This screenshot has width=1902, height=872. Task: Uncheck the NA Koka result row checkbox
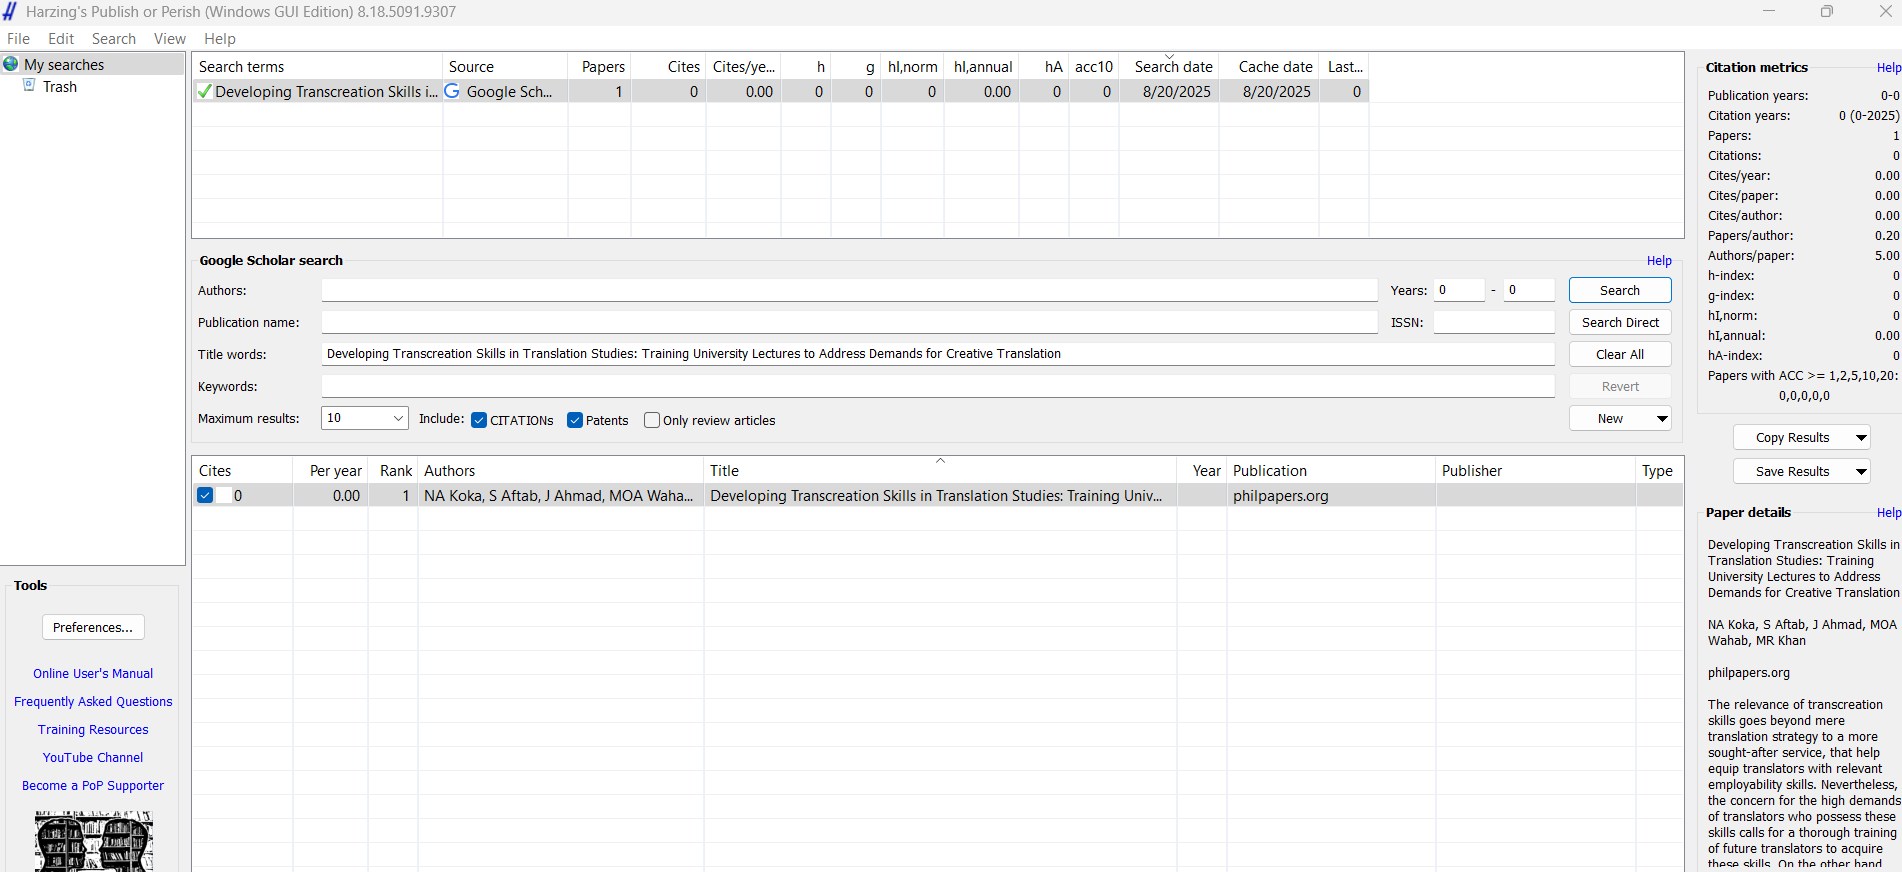click(205, 495)
